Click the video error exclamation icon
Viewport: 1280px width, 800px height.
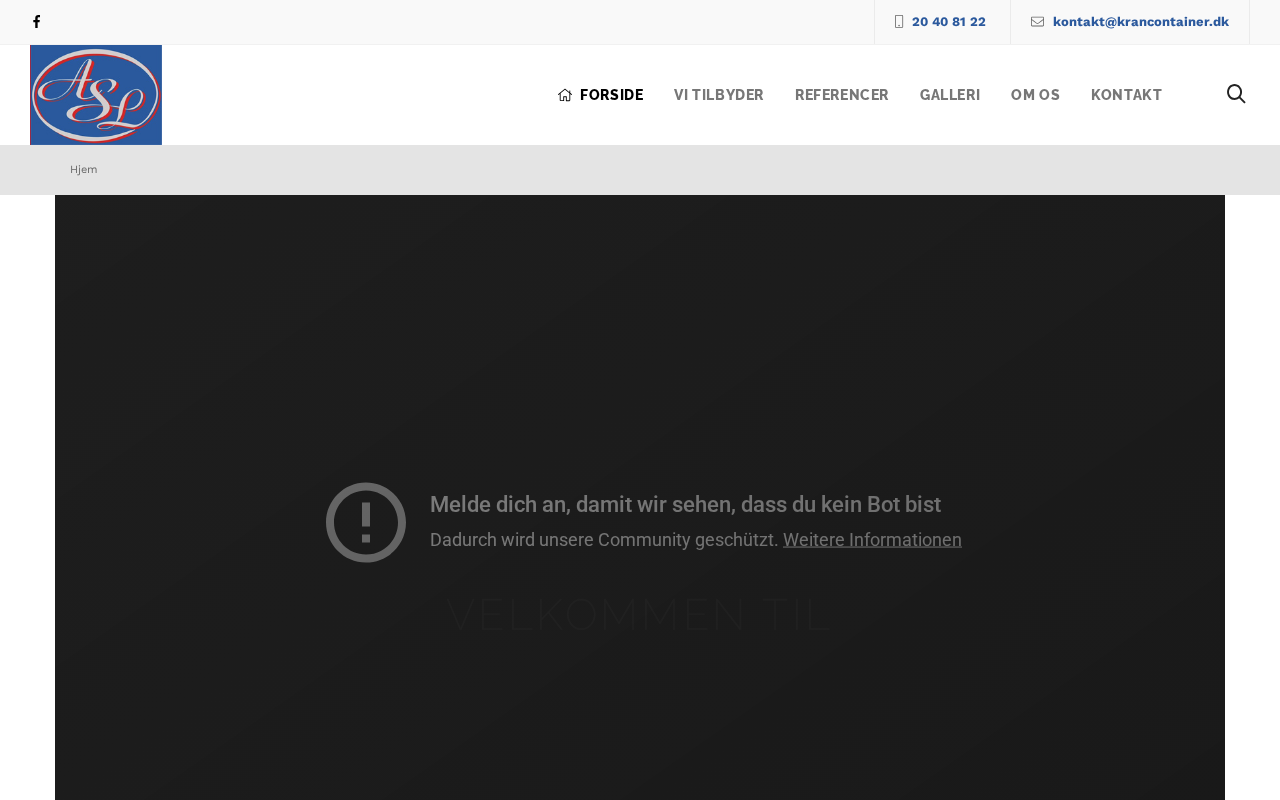tap(366, 522)
